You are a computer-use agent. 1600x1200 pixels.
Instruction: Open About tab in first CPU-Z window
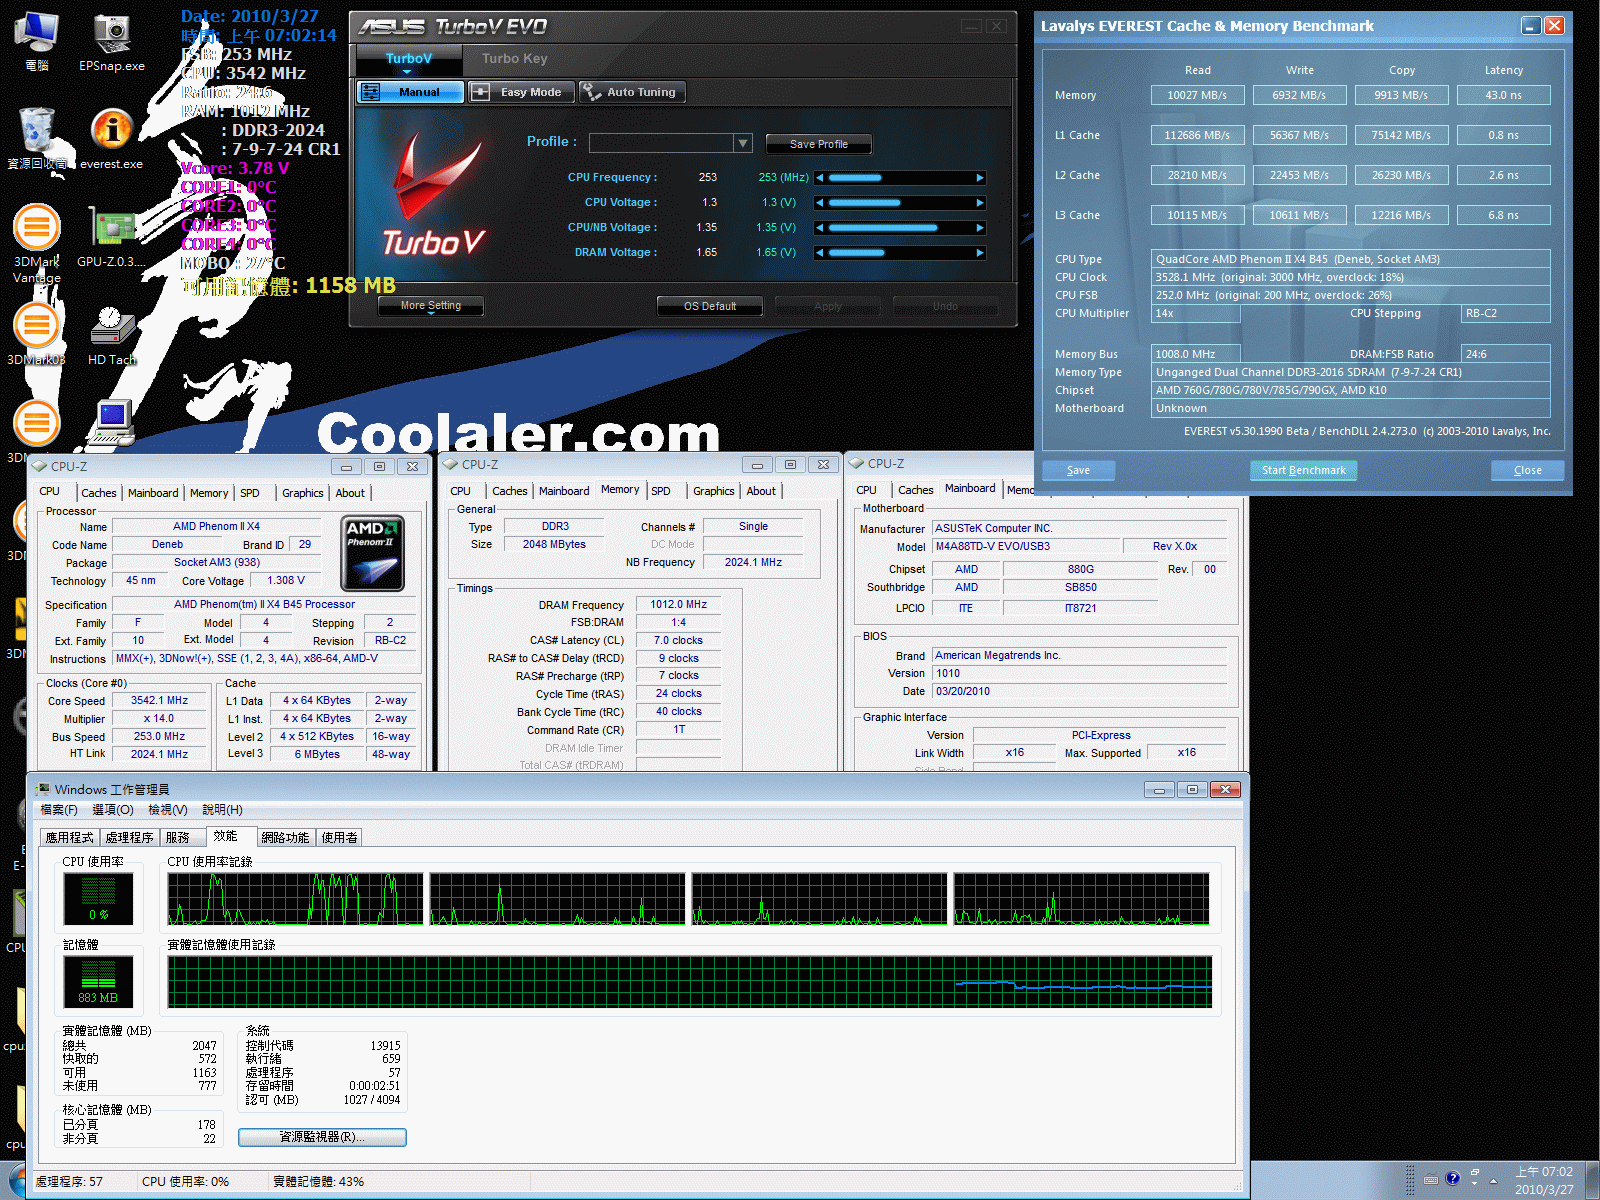(x=350, y=493)
